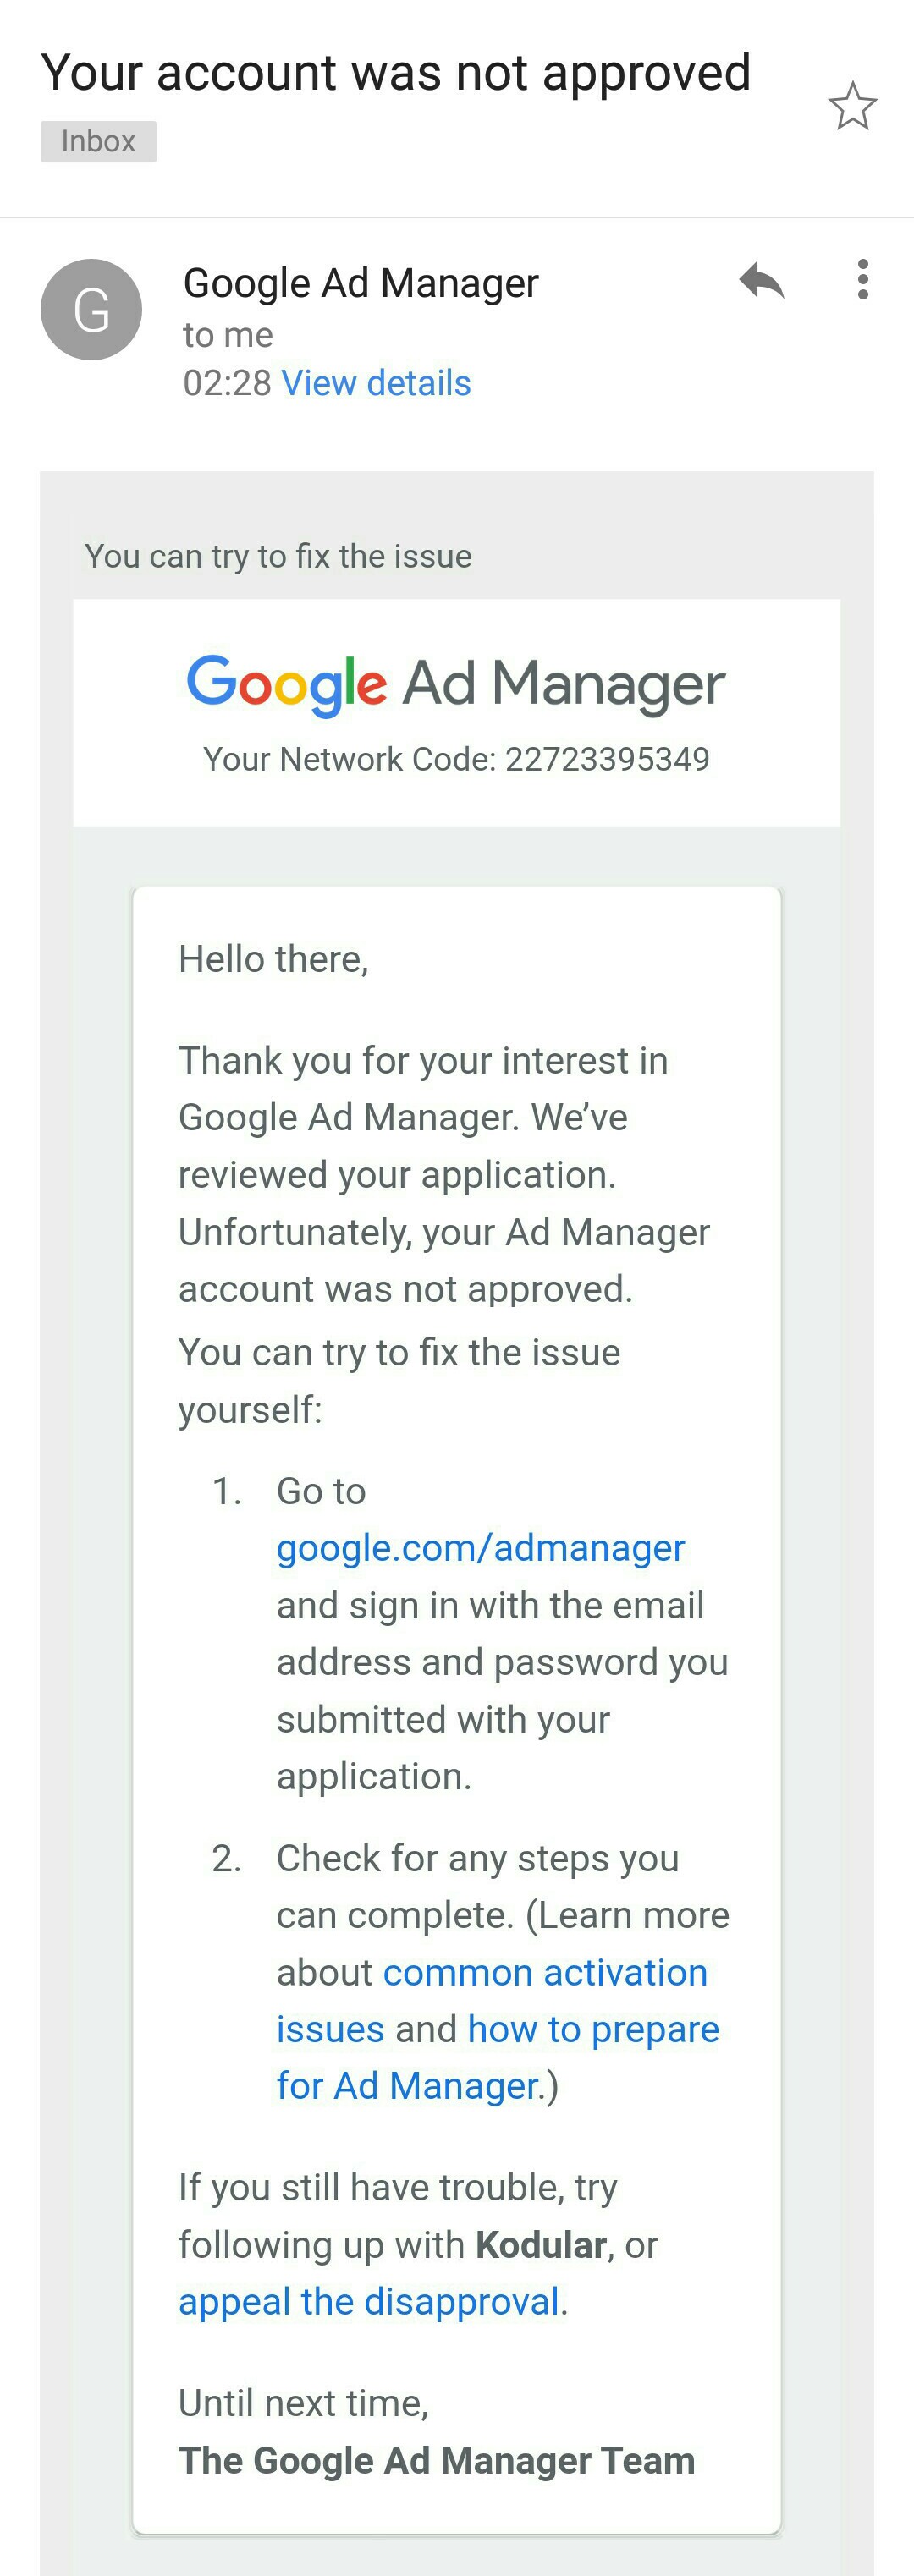914x2576 pixels.
Task: Tap the Google Ad Manager sender name
Action: pos(361,283)
